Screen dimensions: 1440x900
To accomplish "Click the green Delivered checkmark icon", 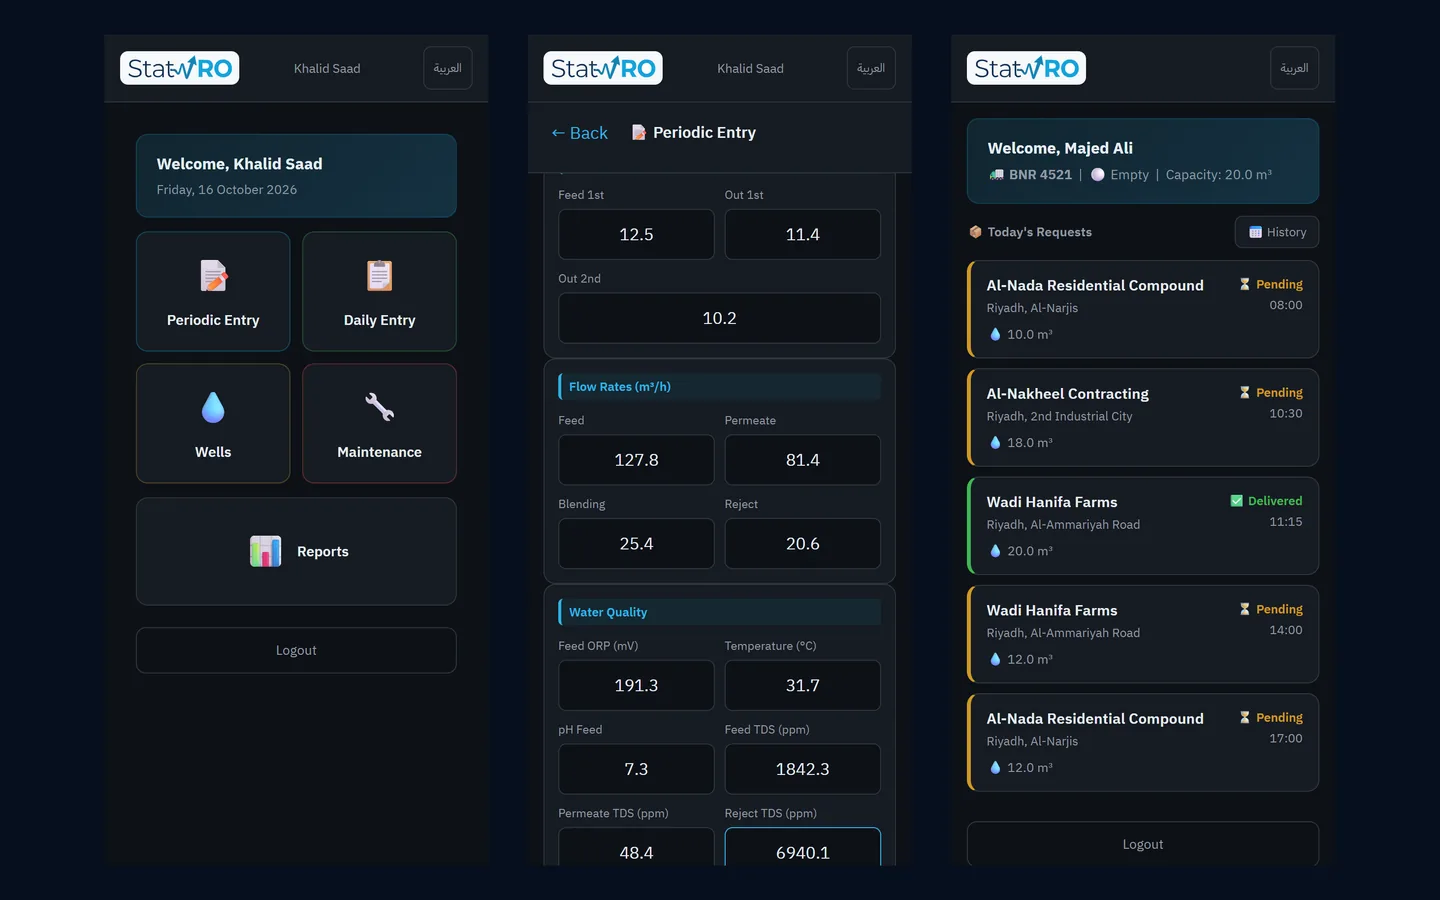I will [1237, 501].
